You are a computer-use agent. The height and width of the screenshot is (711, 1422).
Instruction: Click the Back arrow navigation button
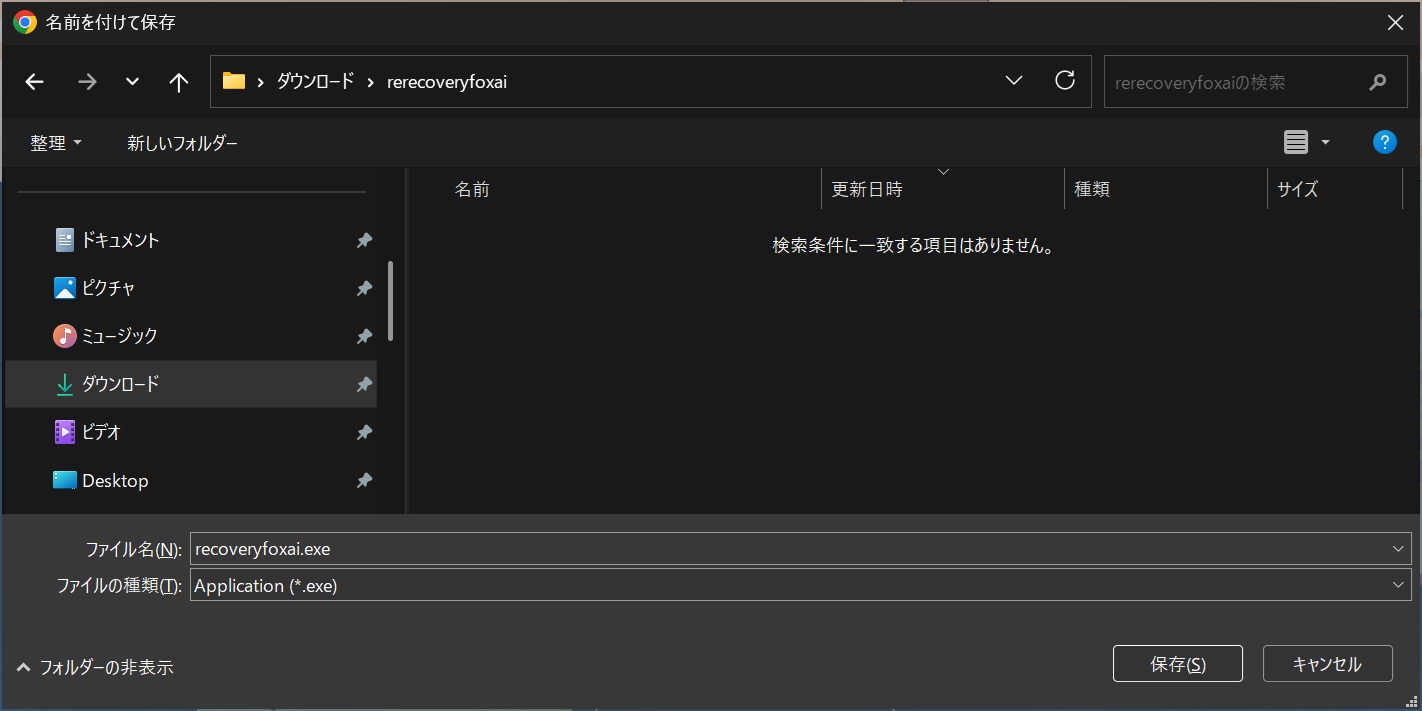[35, 82]
